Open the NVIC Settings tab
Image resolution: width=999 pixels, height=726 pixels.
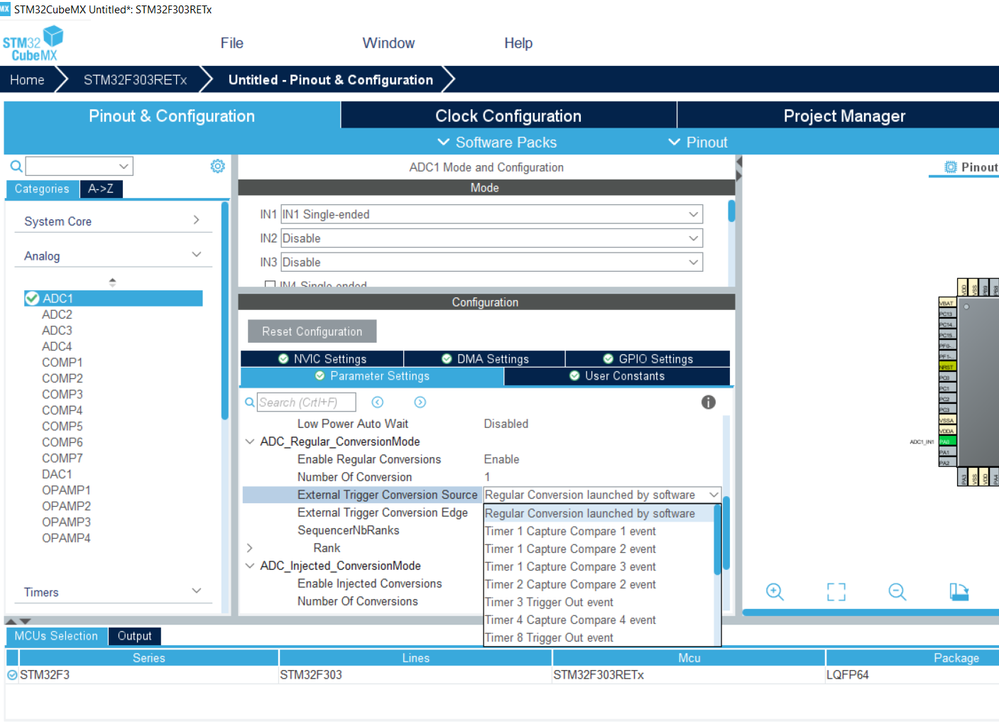pyautogui.click(x=322, y=359)
